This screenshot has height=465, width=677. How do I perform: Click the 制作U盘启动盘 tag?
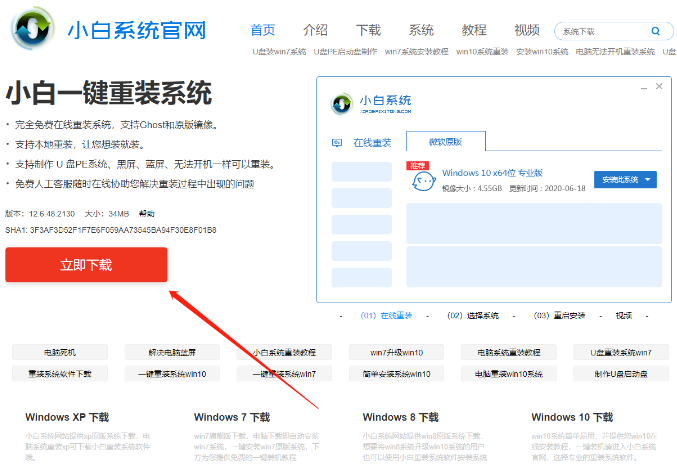(621, 373)
